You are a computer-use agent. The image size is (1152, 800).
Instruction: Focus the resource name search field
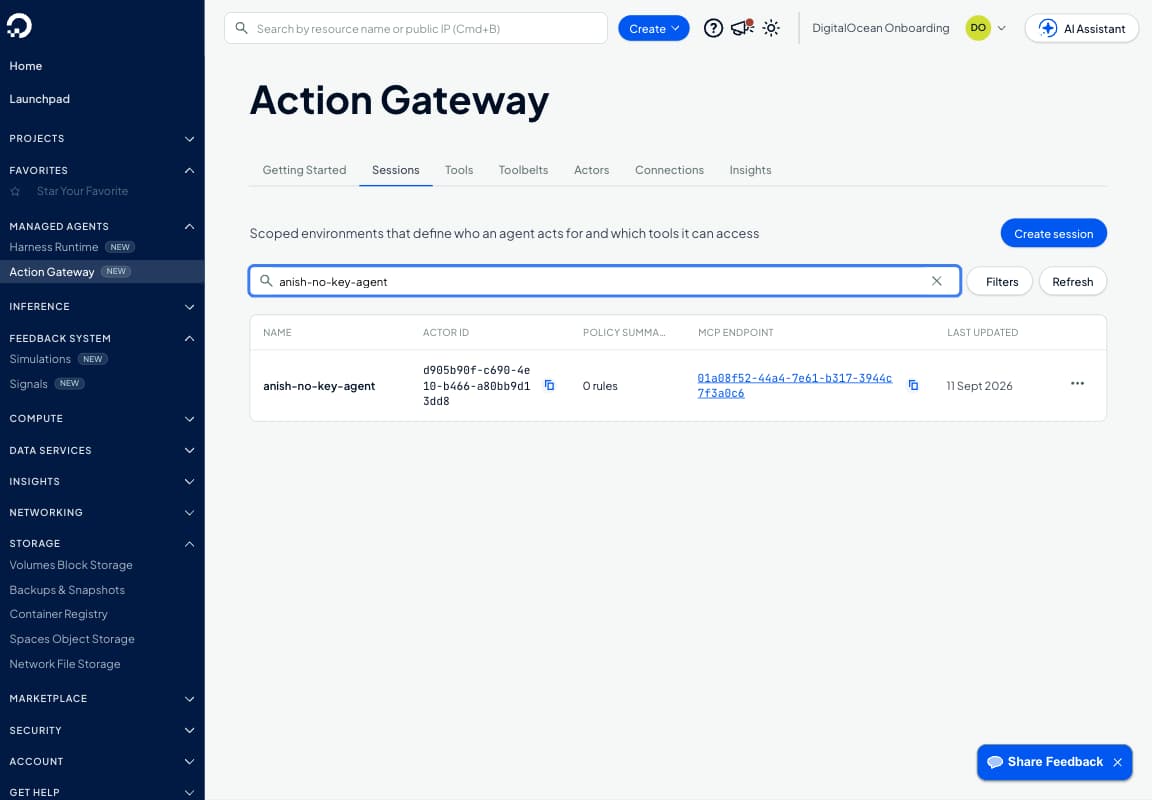[416, 29]
